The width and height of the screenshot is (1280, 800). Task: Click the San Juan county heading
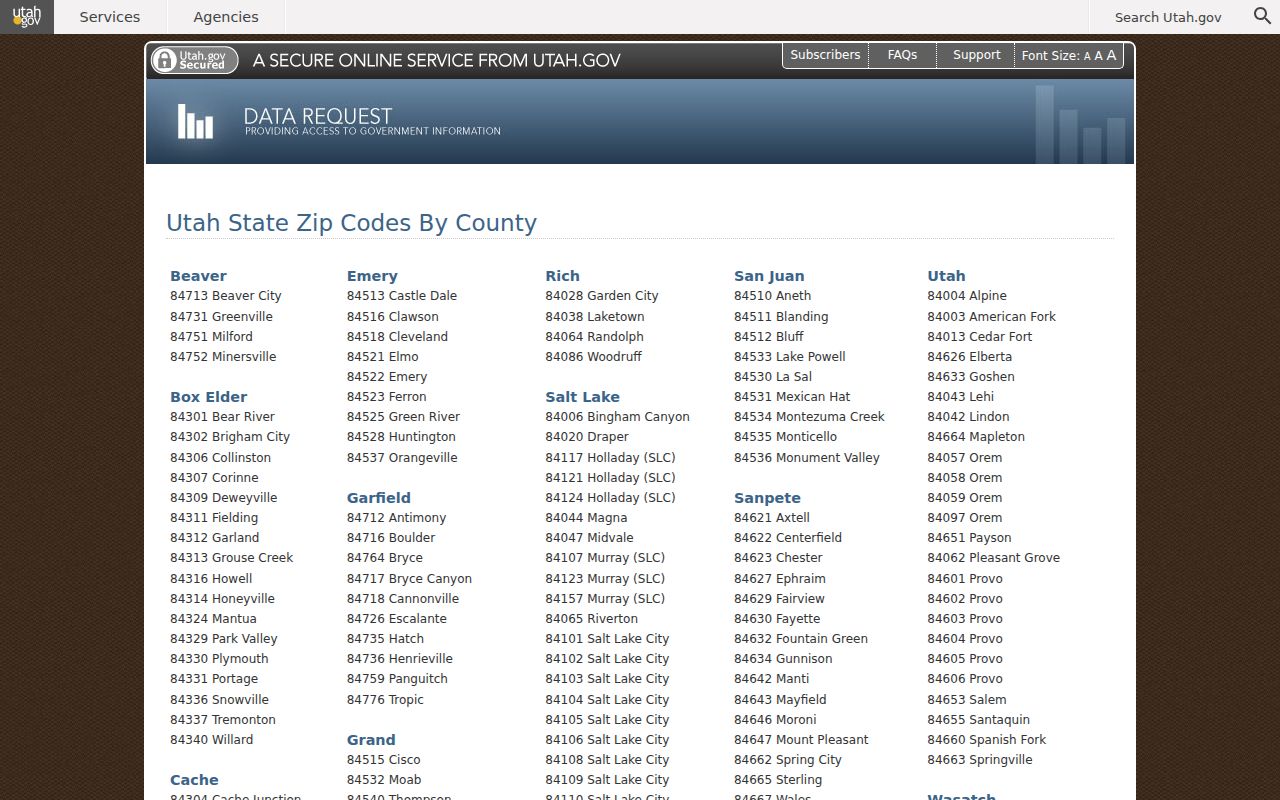pyautogui.click(x=769, y=276)
